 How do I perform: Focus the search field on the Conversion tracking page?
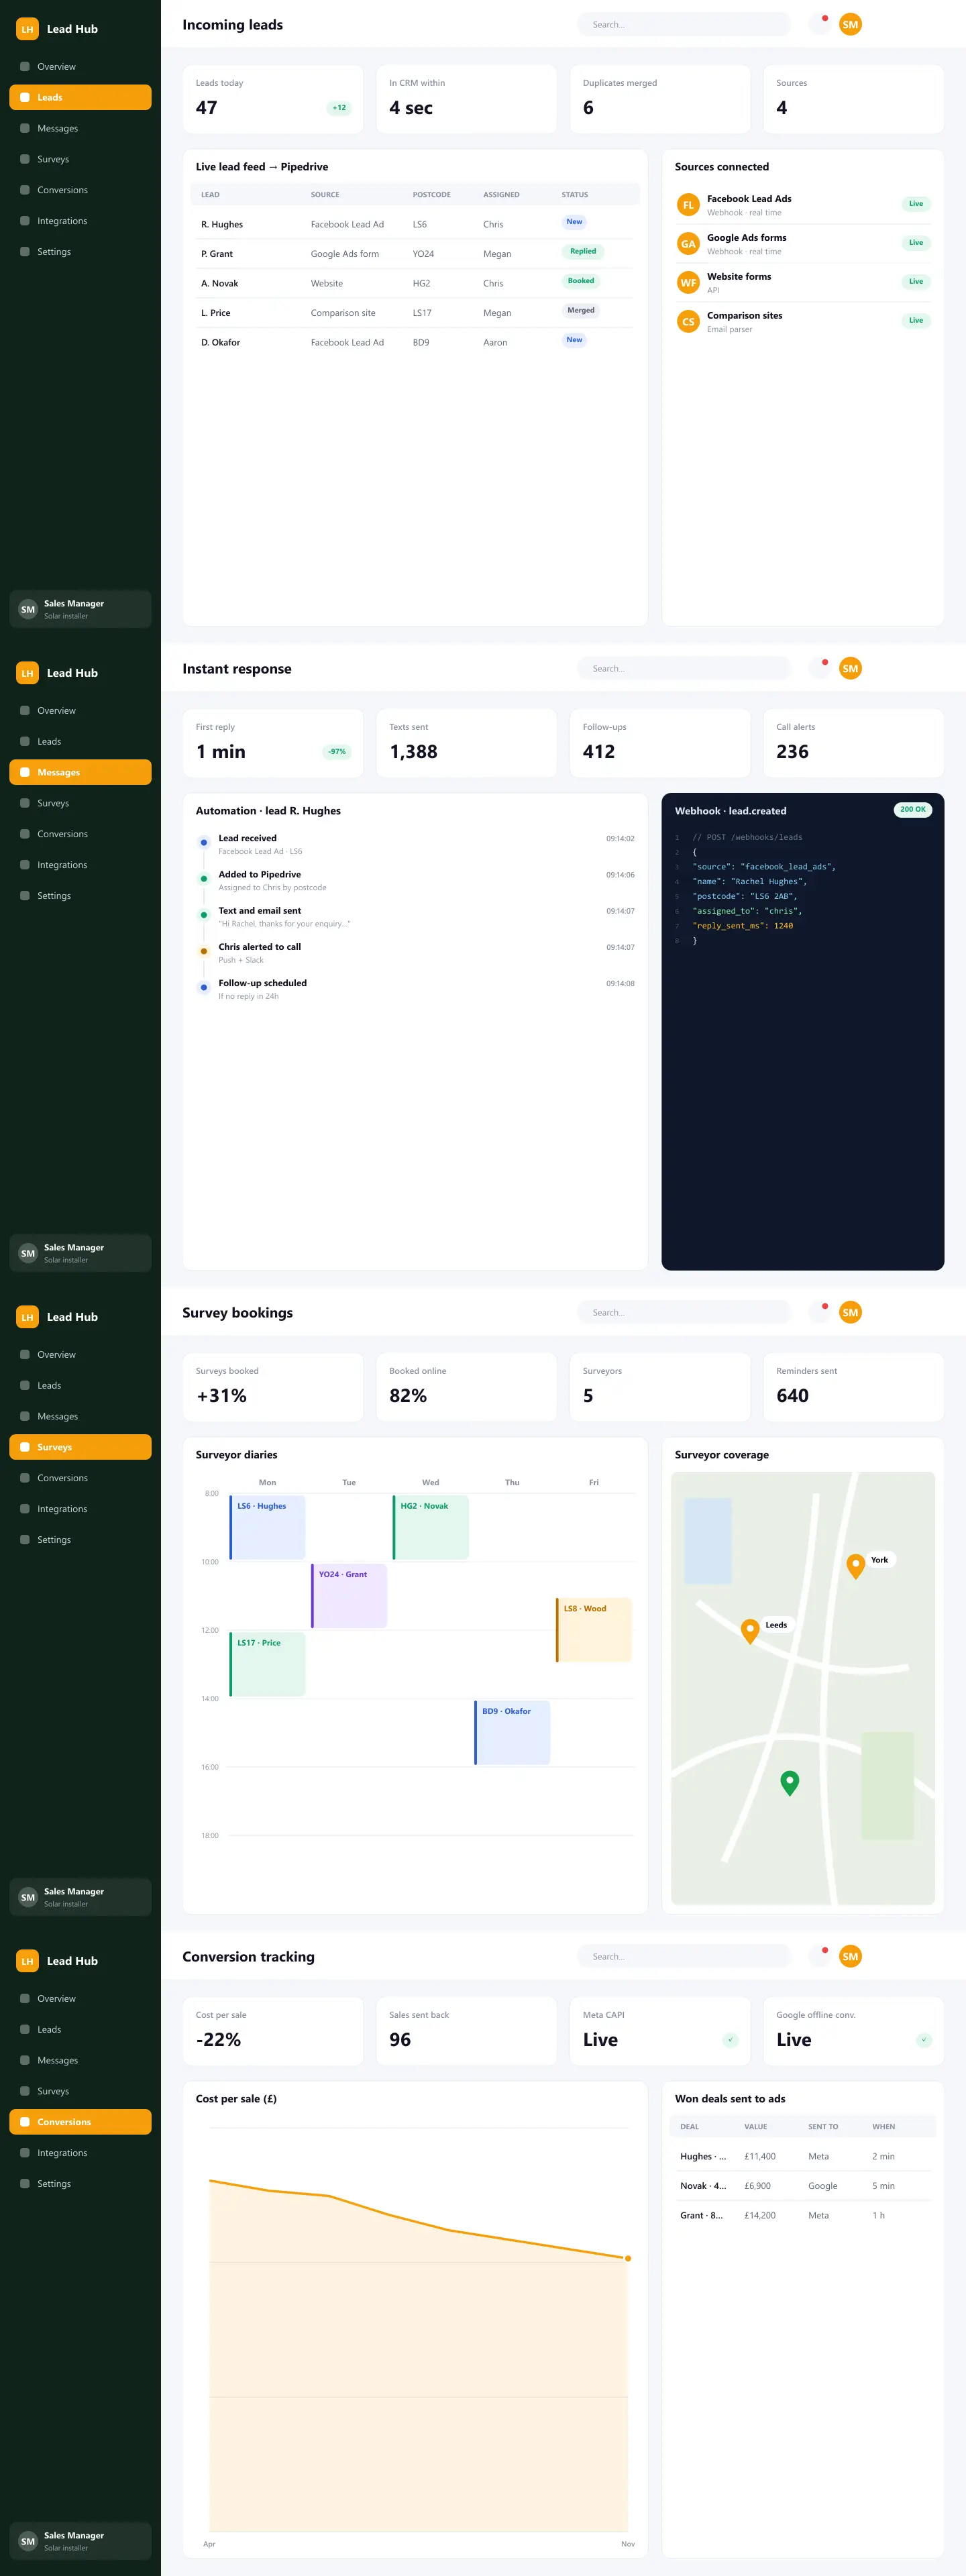(684, 1956)
